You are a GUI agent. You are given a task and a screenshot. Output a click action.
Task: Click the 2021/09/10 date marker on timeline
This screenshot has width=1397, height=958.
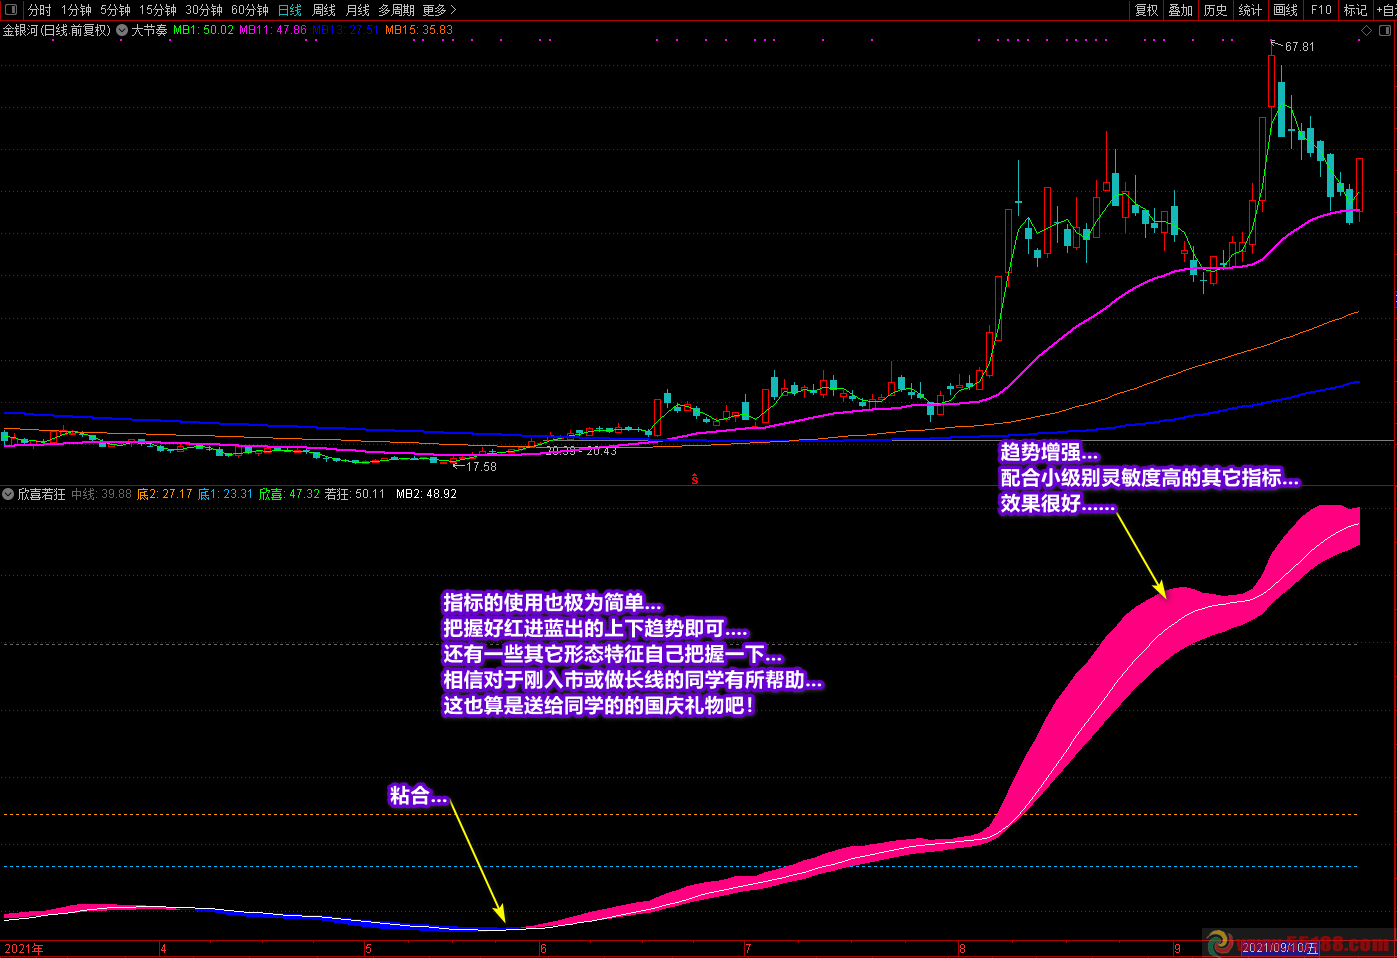click(1279, 948)
